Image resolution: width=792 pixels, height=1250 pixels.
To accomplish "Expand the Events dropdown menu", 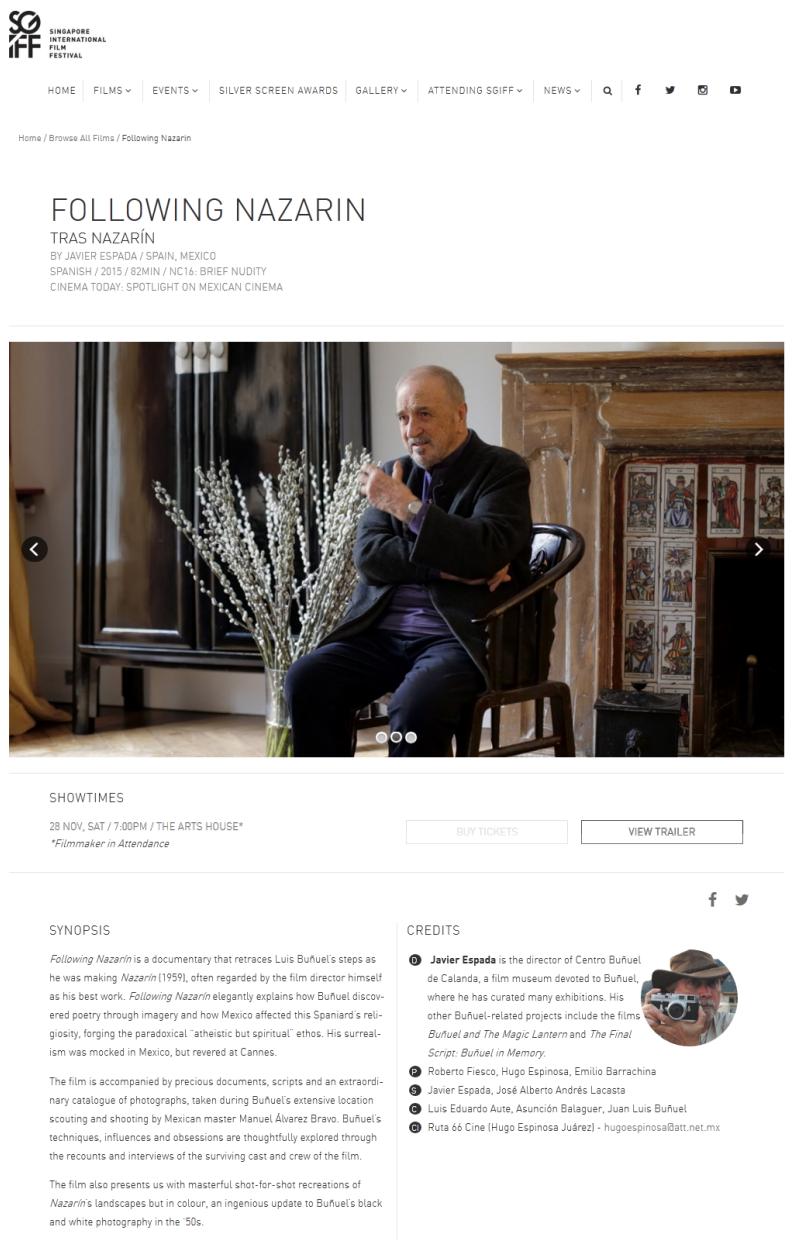I will (175, 90).
